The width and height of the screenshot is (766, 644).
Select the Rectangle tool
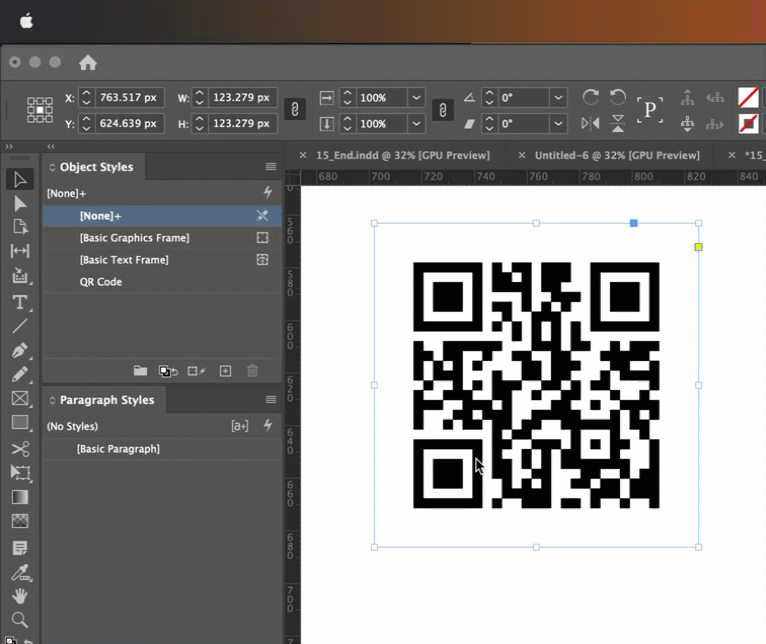pyautogui.click(x=20, y=422)
